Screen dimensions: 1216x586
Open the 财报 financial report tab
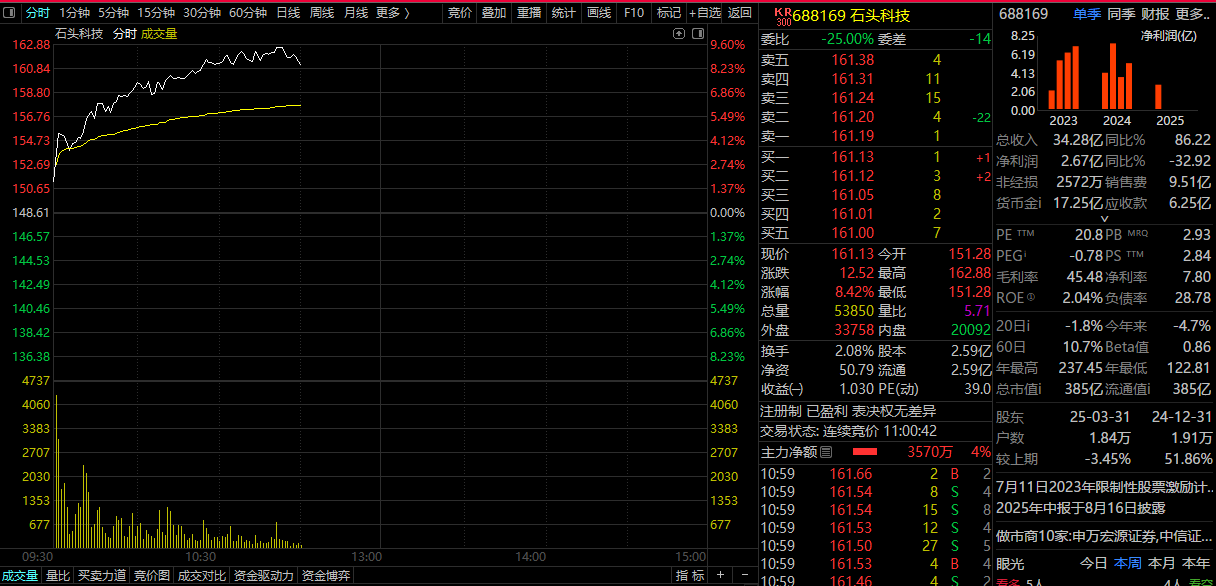click(x=1155, y=14)
